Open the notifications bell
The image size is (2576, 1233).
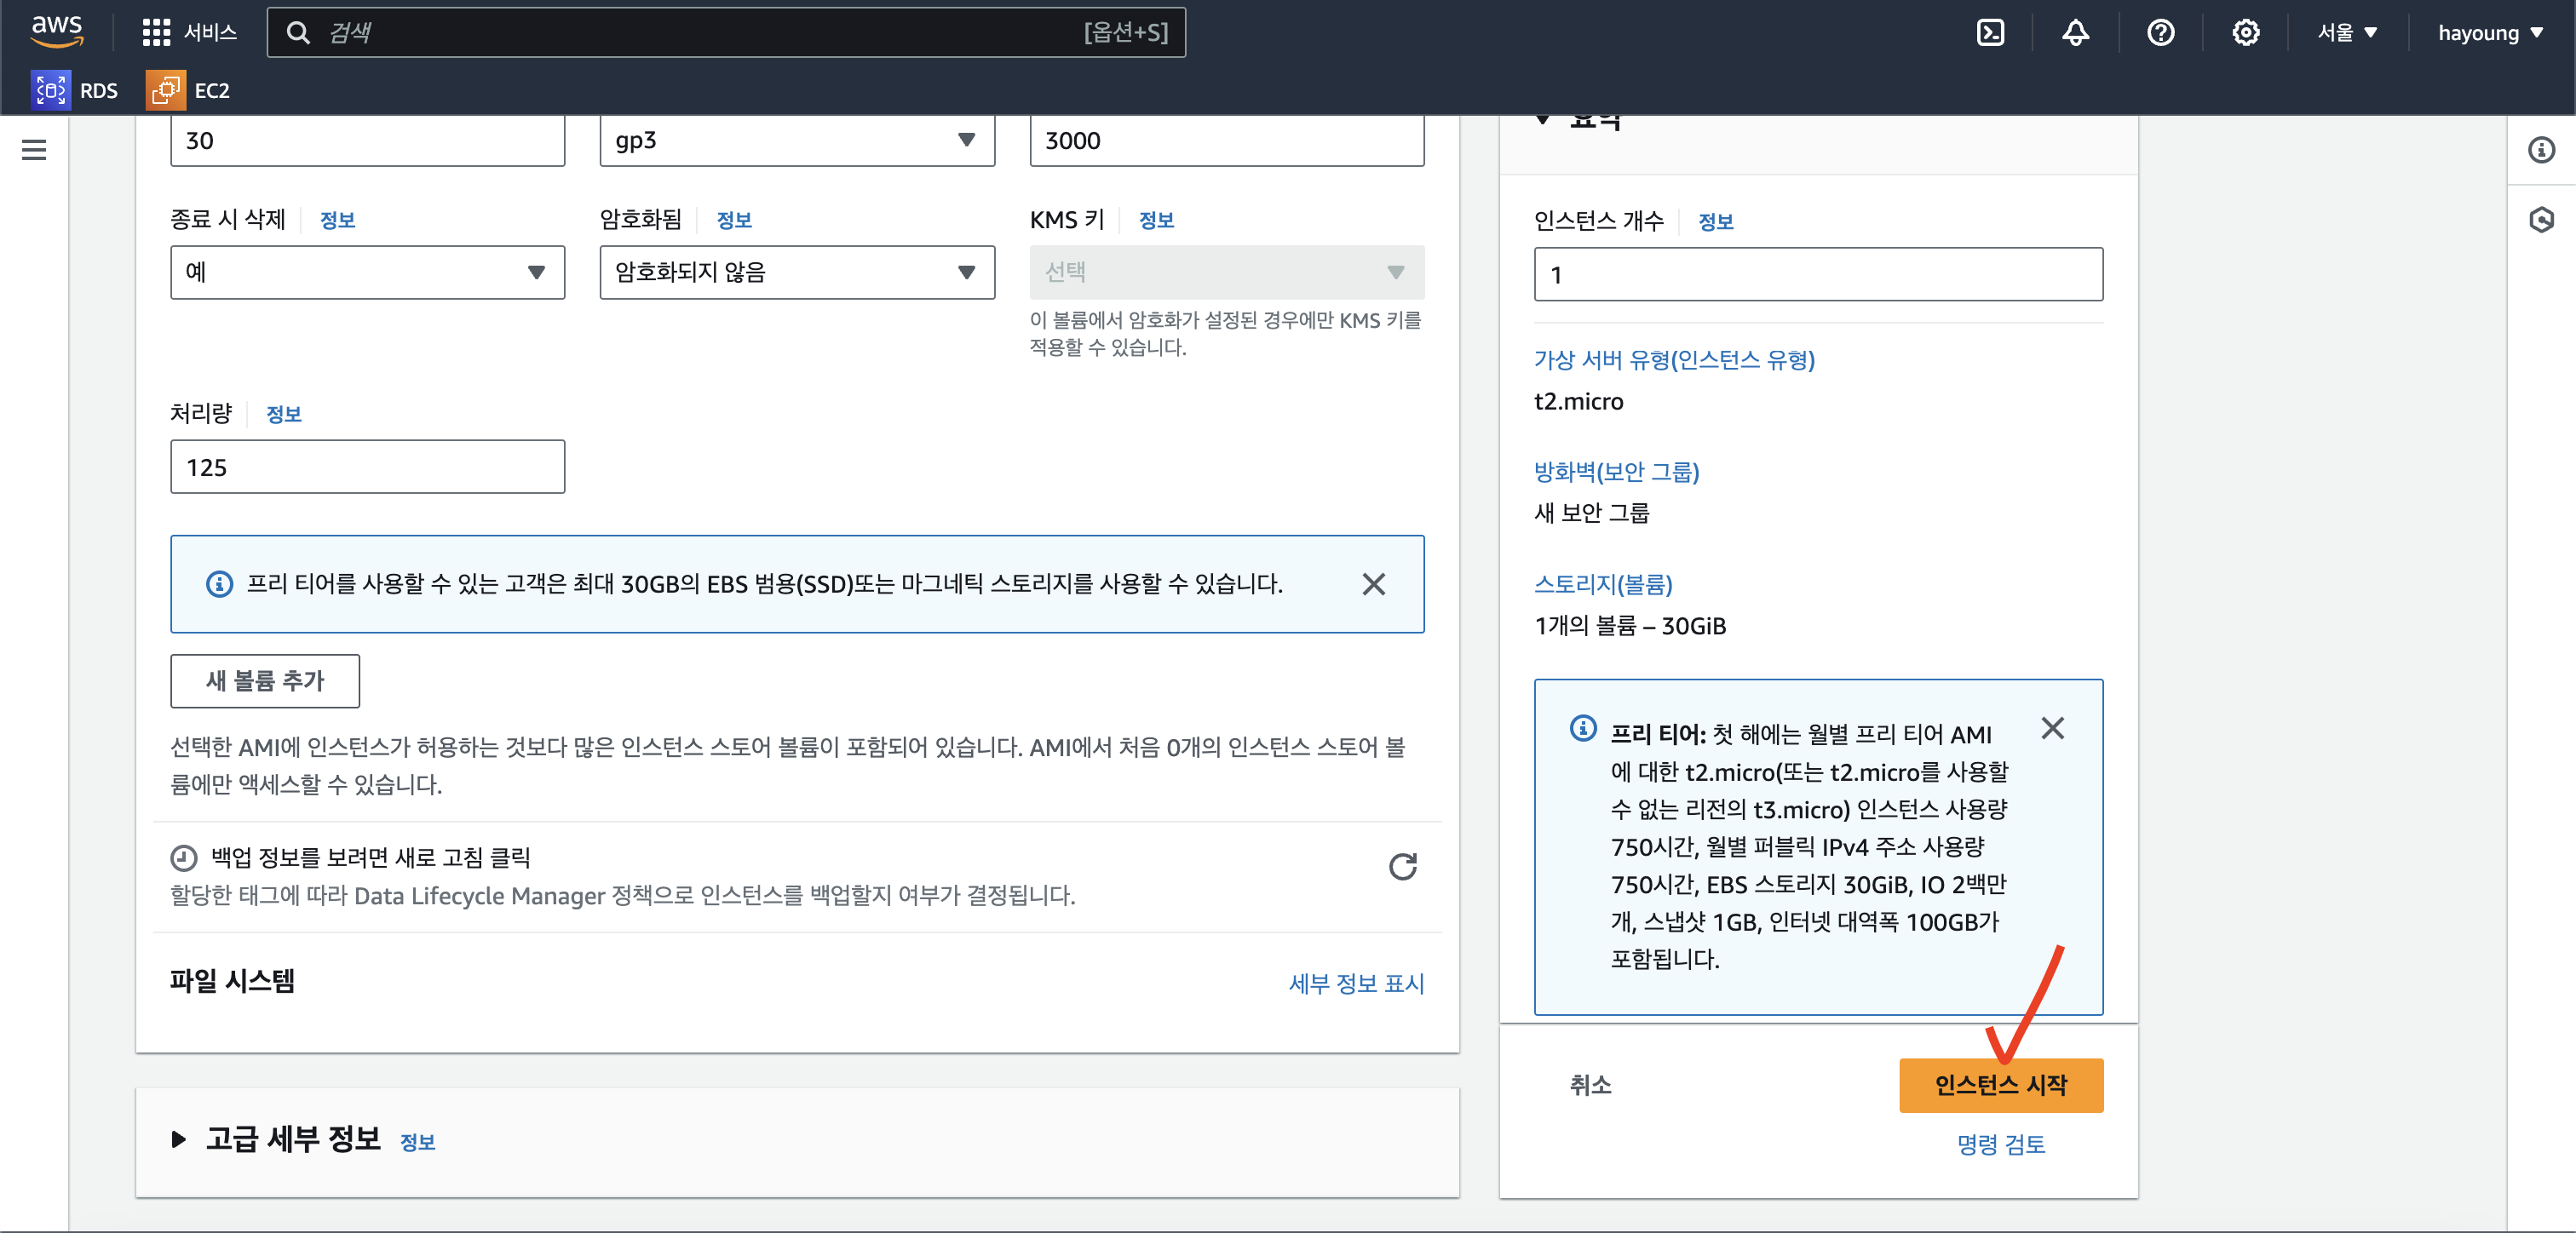click(2075, 33)
